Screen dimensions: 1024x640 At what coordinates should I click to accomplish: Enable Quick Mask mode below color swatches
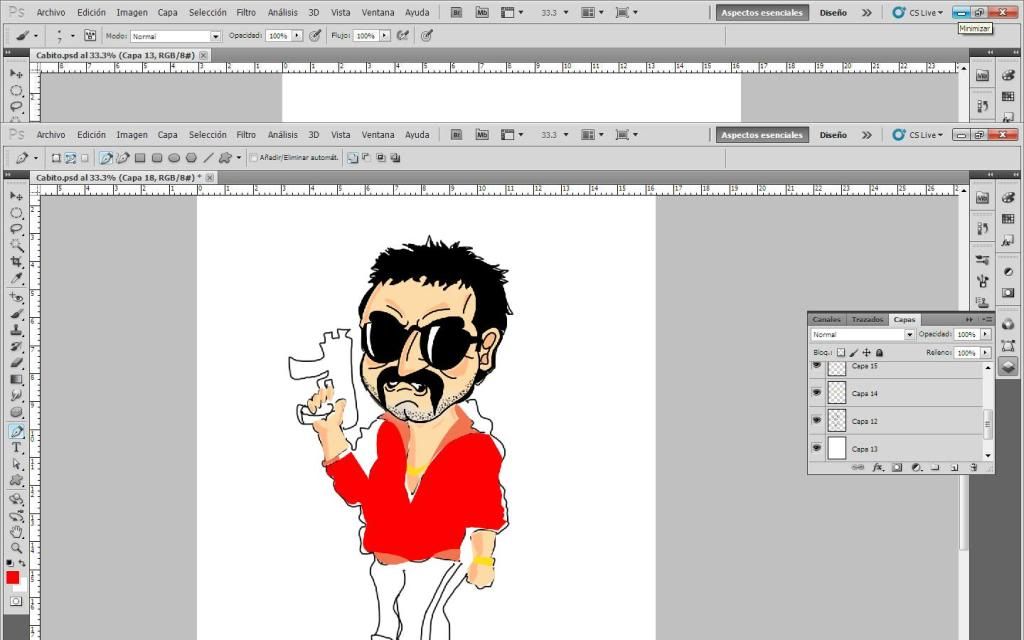coord(16,601)
